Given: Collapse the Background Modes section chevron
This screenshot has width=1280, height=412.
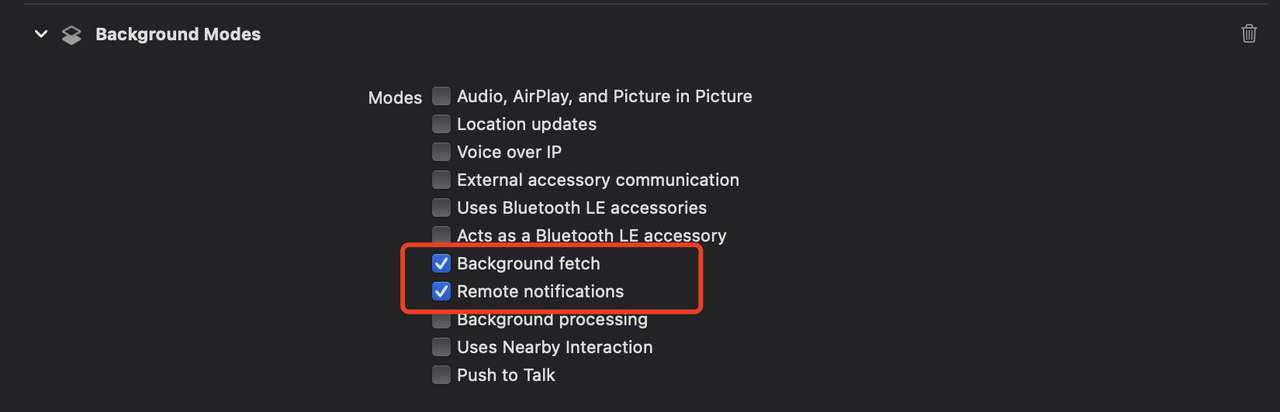Looking at the screenshot, I should [41, 34].
